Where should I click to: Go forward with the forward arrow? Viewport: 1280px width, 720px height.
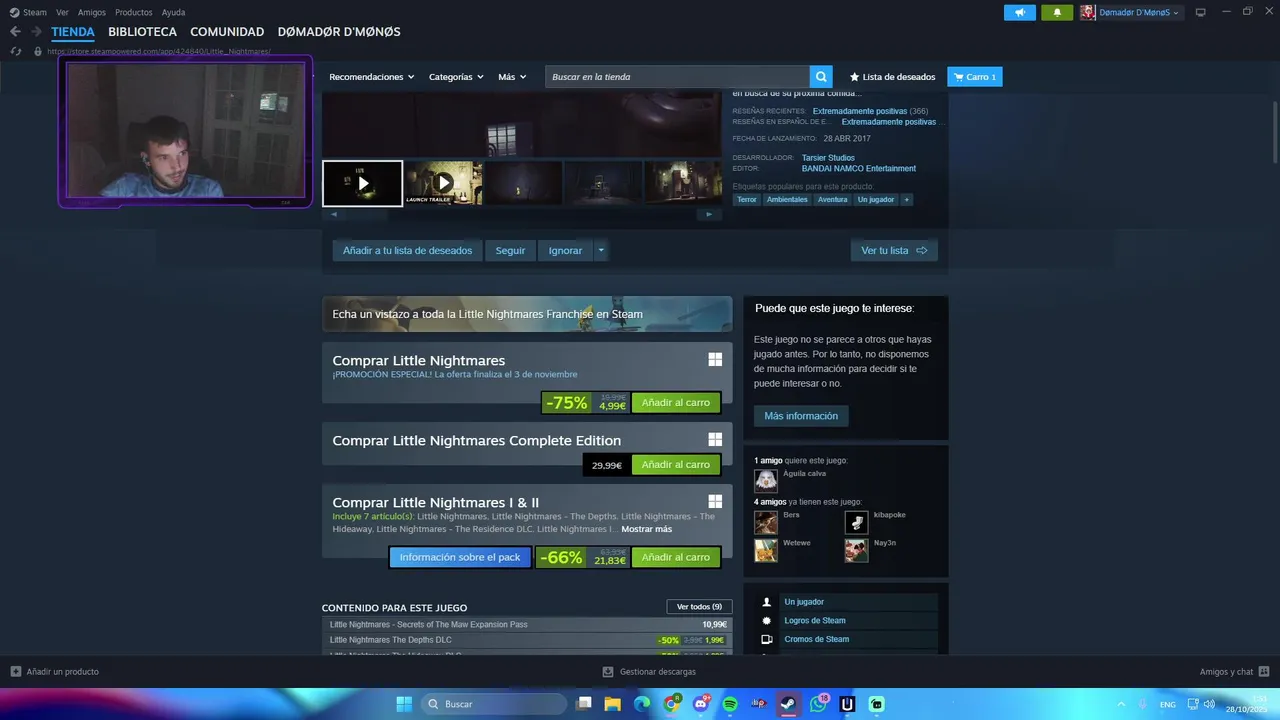(37, 32)
